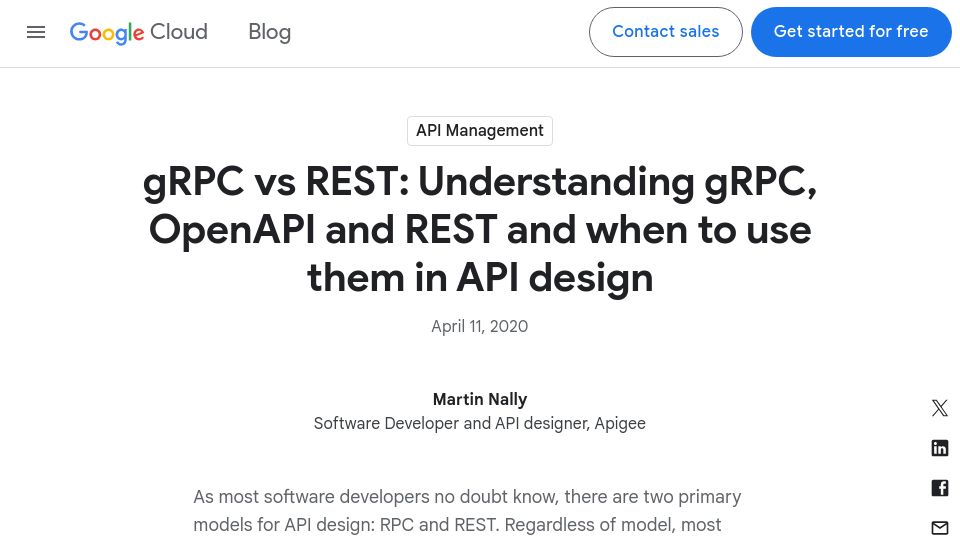Click the April 11, 2020 date
960x540 pixels.
point(479,326)
